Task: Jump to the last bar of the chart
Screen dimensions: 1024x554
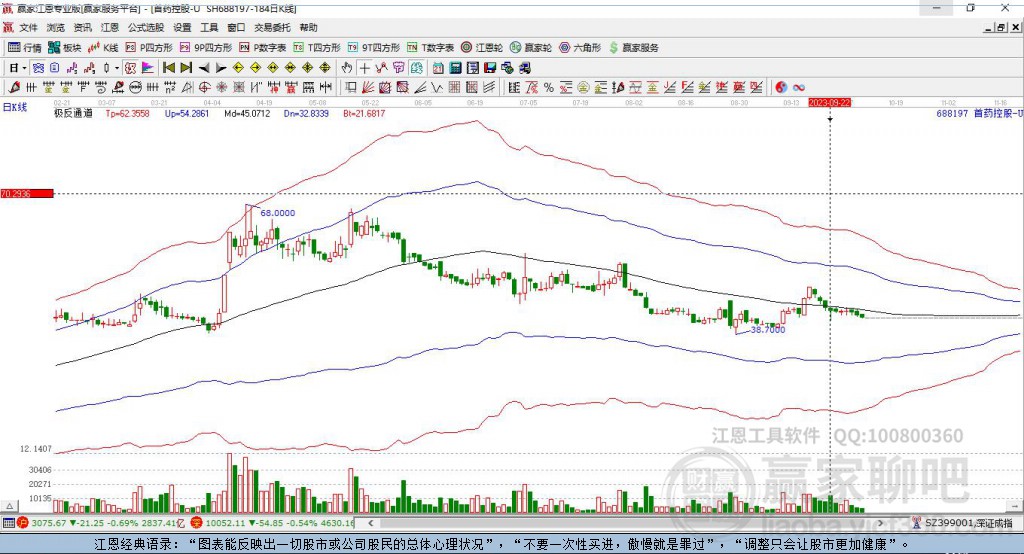Action: pos(186,68)
